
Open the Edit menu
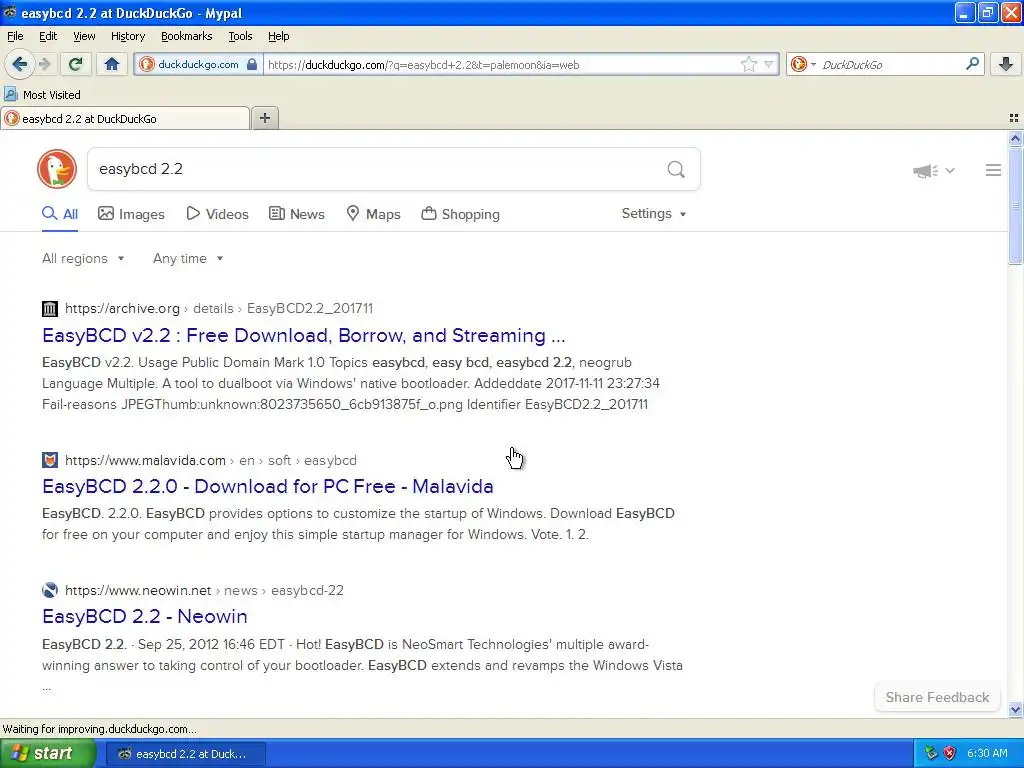48,36
